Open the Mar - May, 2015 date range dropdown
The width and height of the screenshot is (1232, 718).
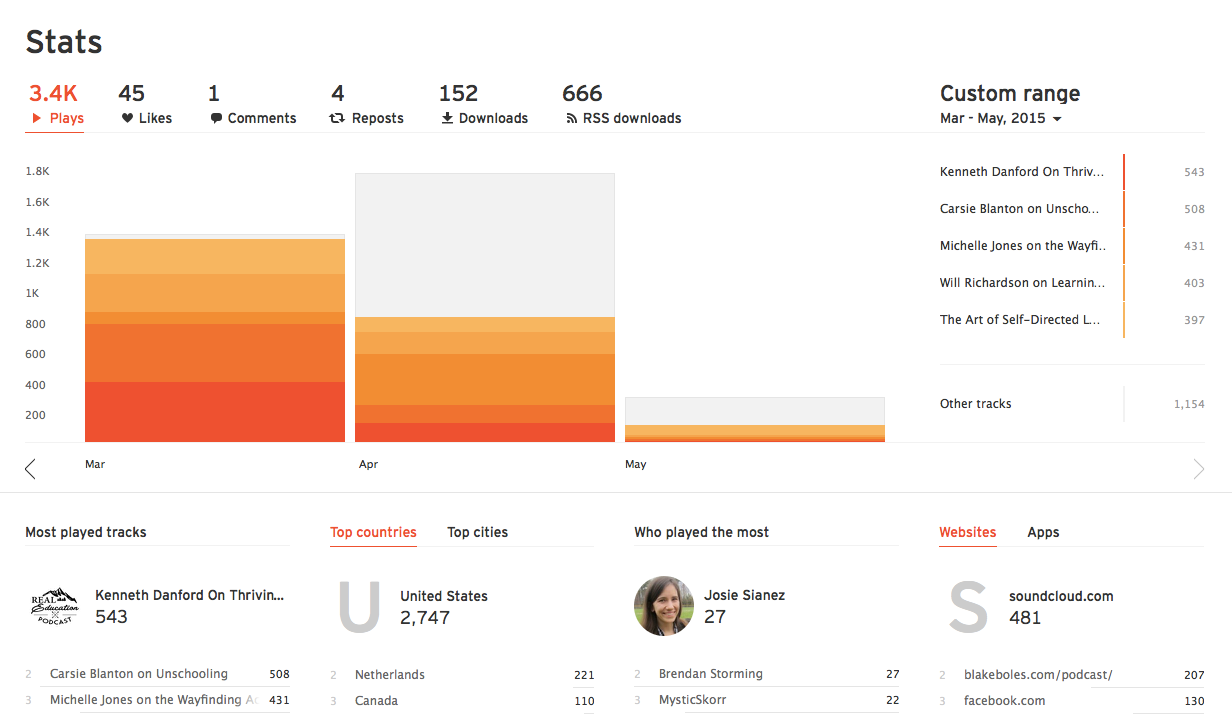click(1000, 118)
